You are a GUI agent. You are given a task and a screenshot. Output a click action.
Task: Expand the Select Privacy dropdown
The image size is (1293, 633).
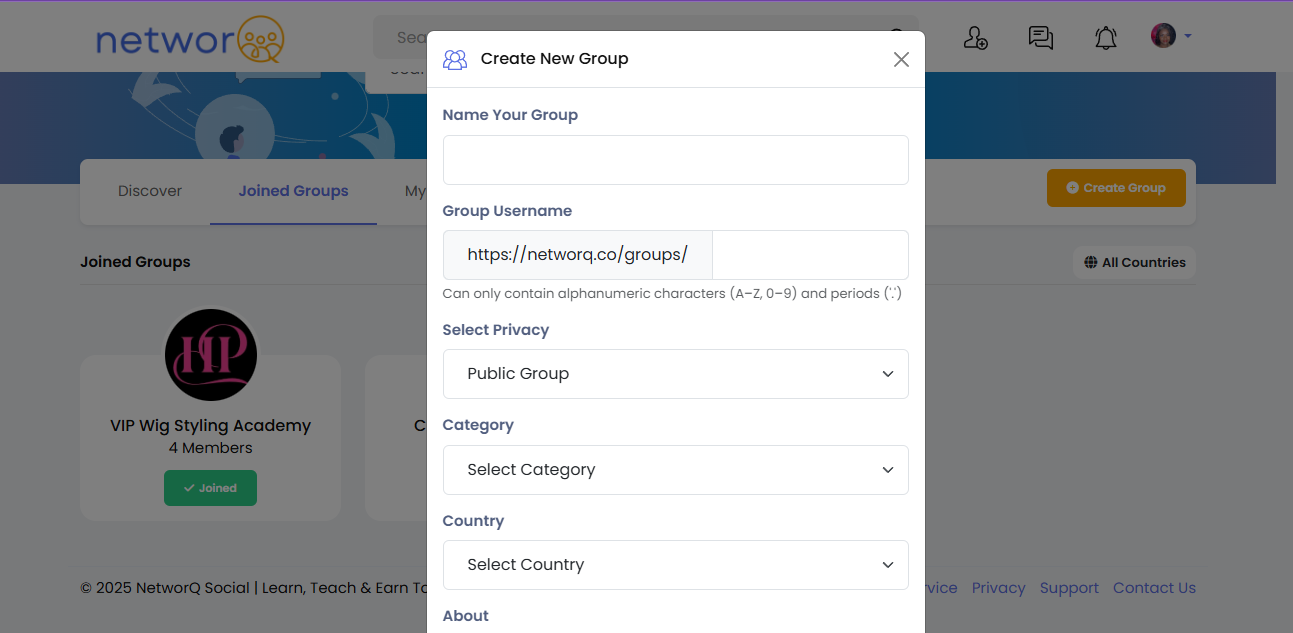coord(675,374)
